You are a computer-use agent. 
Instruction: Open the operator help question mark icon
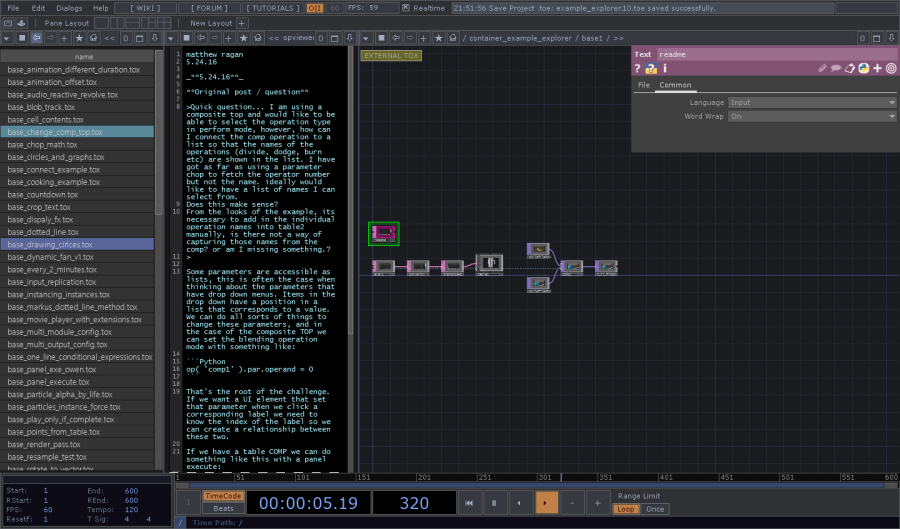[x=638, y=69]
